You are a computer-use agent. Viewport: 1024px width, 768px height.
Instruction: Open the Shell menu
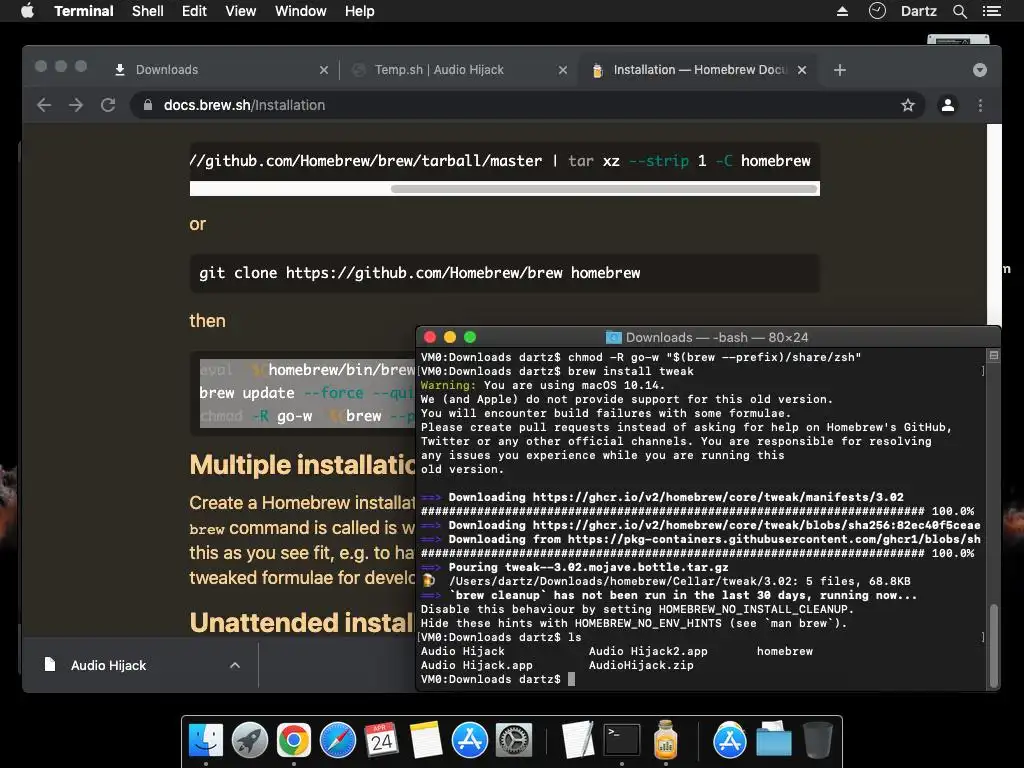148,11
